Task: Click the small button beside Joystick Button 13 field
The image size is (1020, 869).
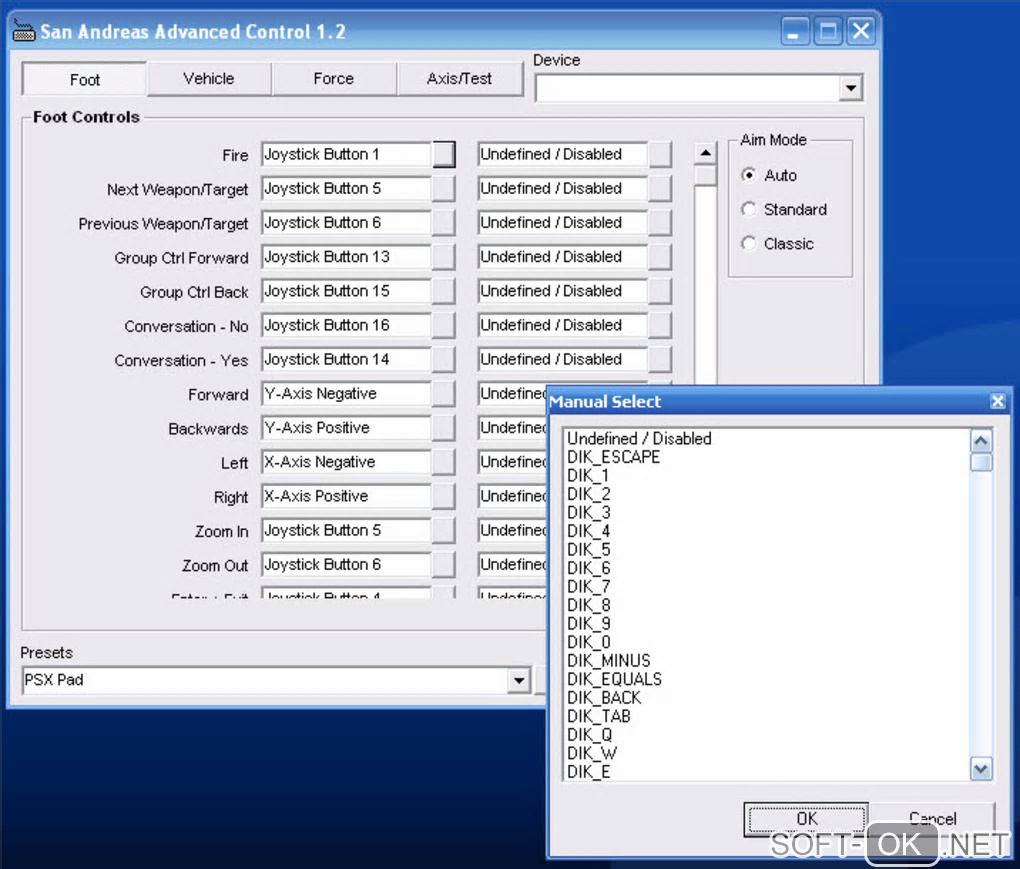Action: tap(444, 257)
